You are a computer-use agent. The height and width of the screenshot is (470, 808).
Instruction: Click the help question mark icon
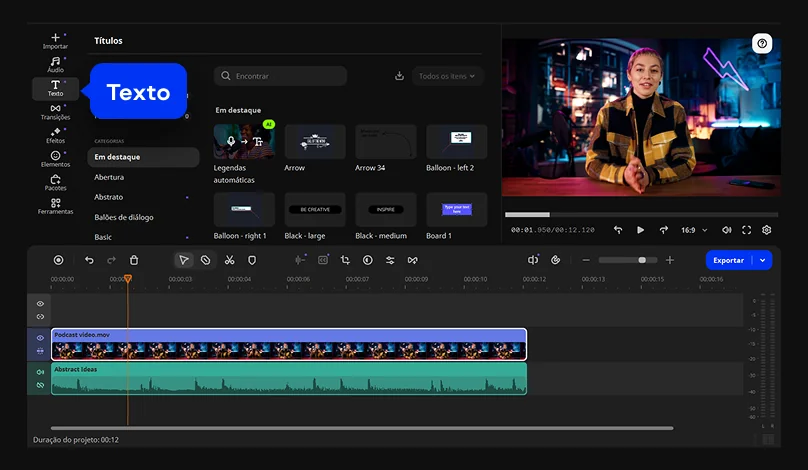(x=763, y=44)
